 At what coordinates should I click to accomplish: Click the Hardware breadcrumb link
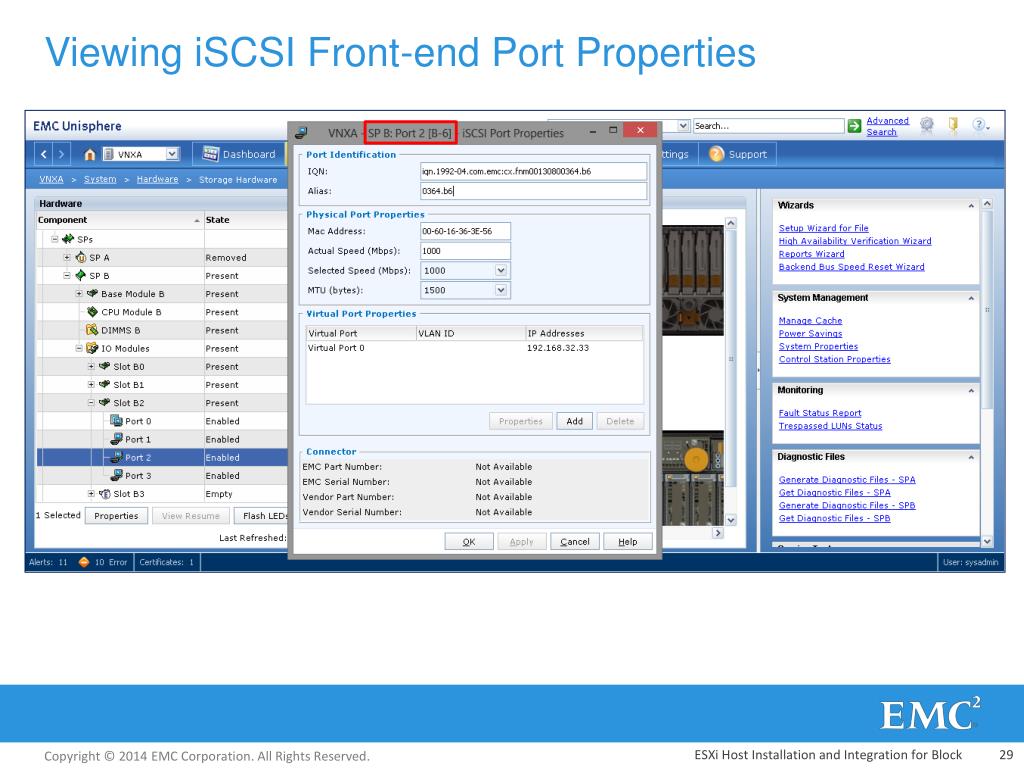tap(157, 179)
